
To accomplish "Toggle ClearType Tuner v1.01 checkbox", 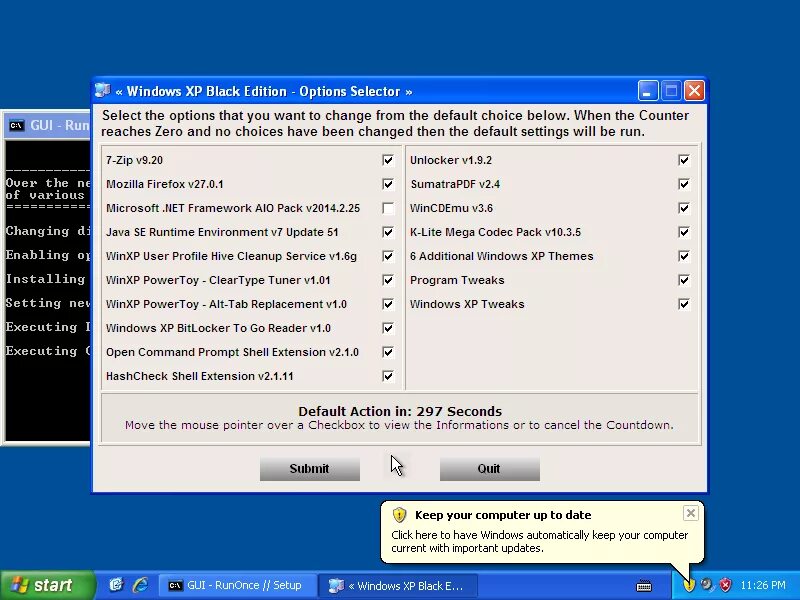I will [x=388, y=280].
